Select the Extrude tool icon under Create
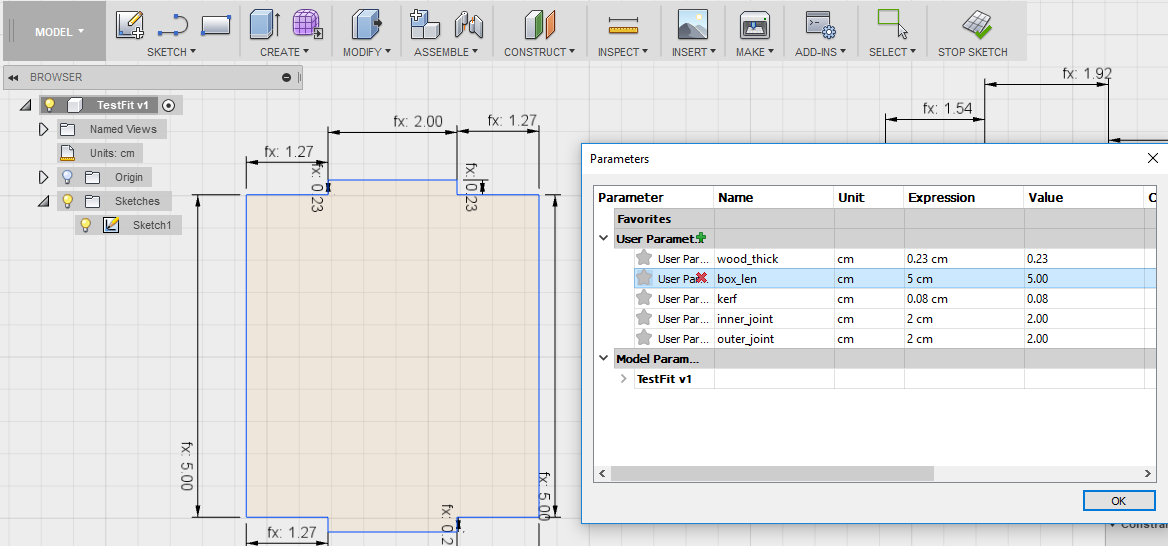 point(265,24)
